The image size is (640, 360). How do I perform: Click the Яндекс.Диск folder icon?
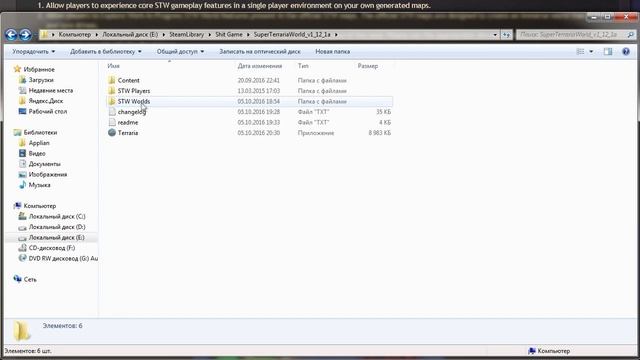[22, 101]
